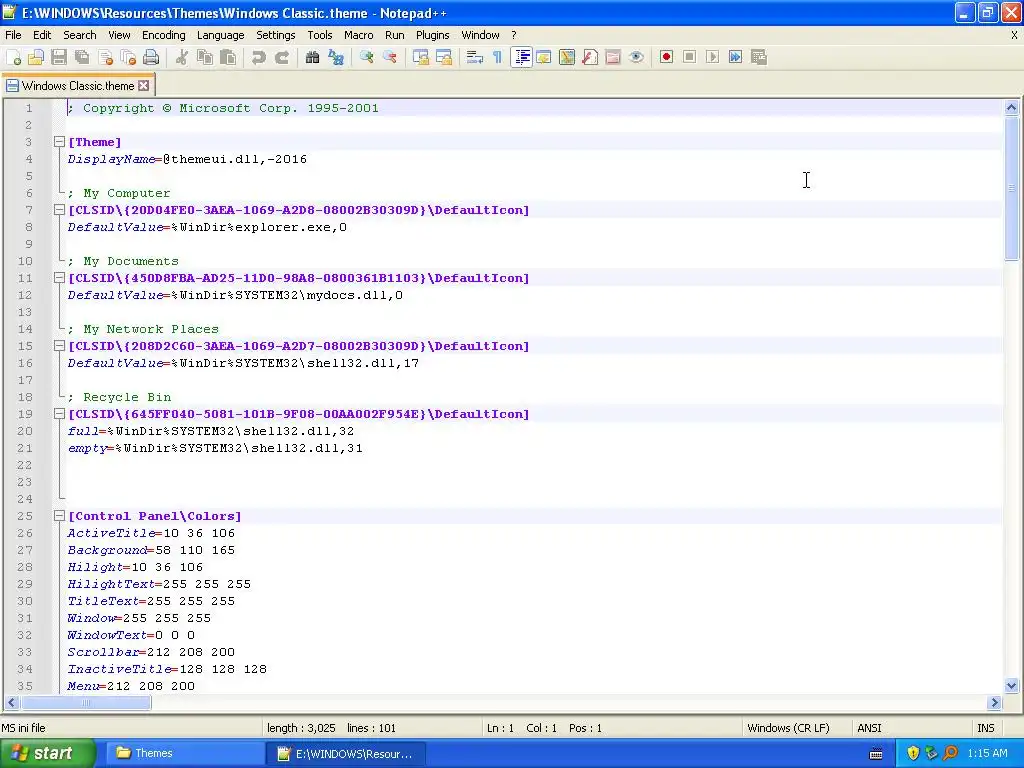The width and height of the screenshot is (1024, 768).
Task: Undo the last action with Undo icon
Action: [x=259, y=57]
